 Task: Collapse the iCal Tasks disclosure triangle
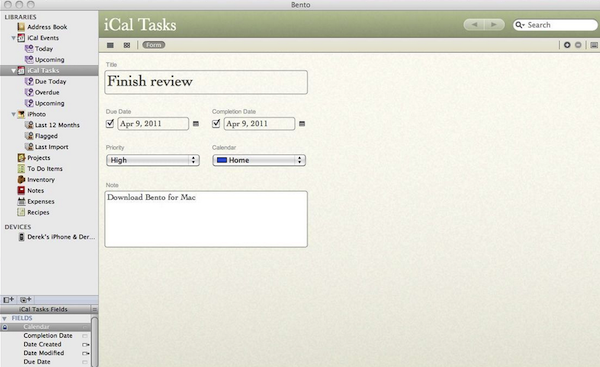click(13, 70)
